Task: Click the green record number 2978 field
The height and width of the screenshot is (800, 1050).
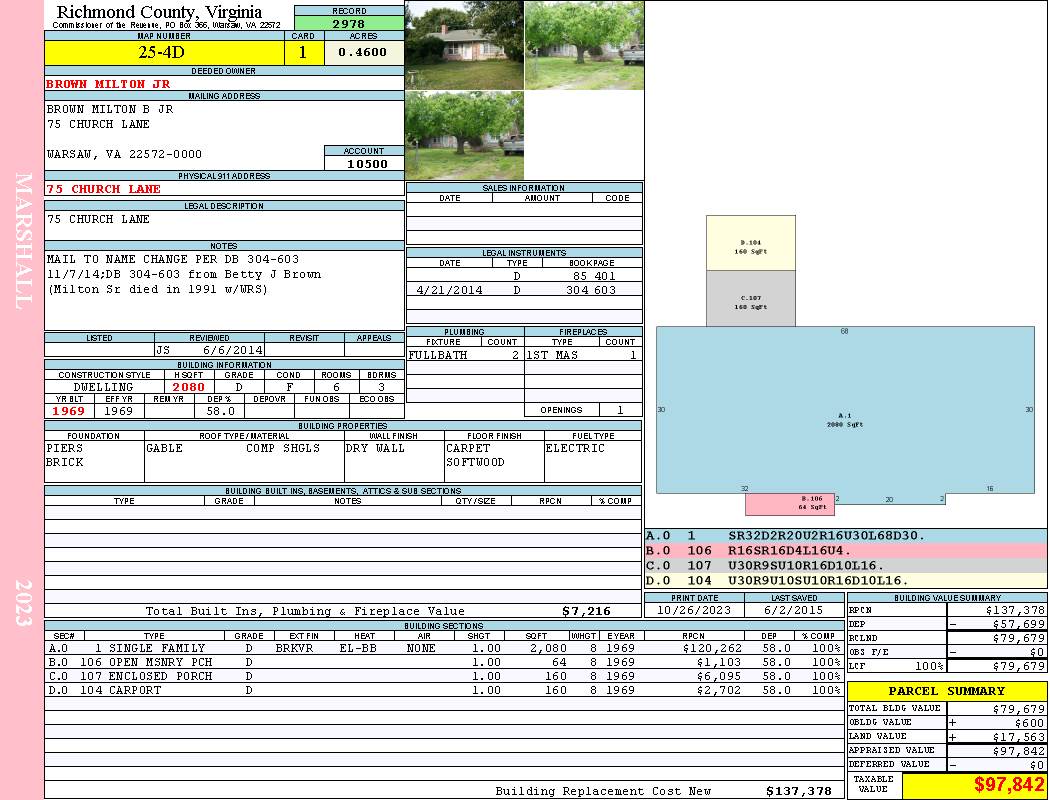Action: pyautogui.click(x=349, y=24)
